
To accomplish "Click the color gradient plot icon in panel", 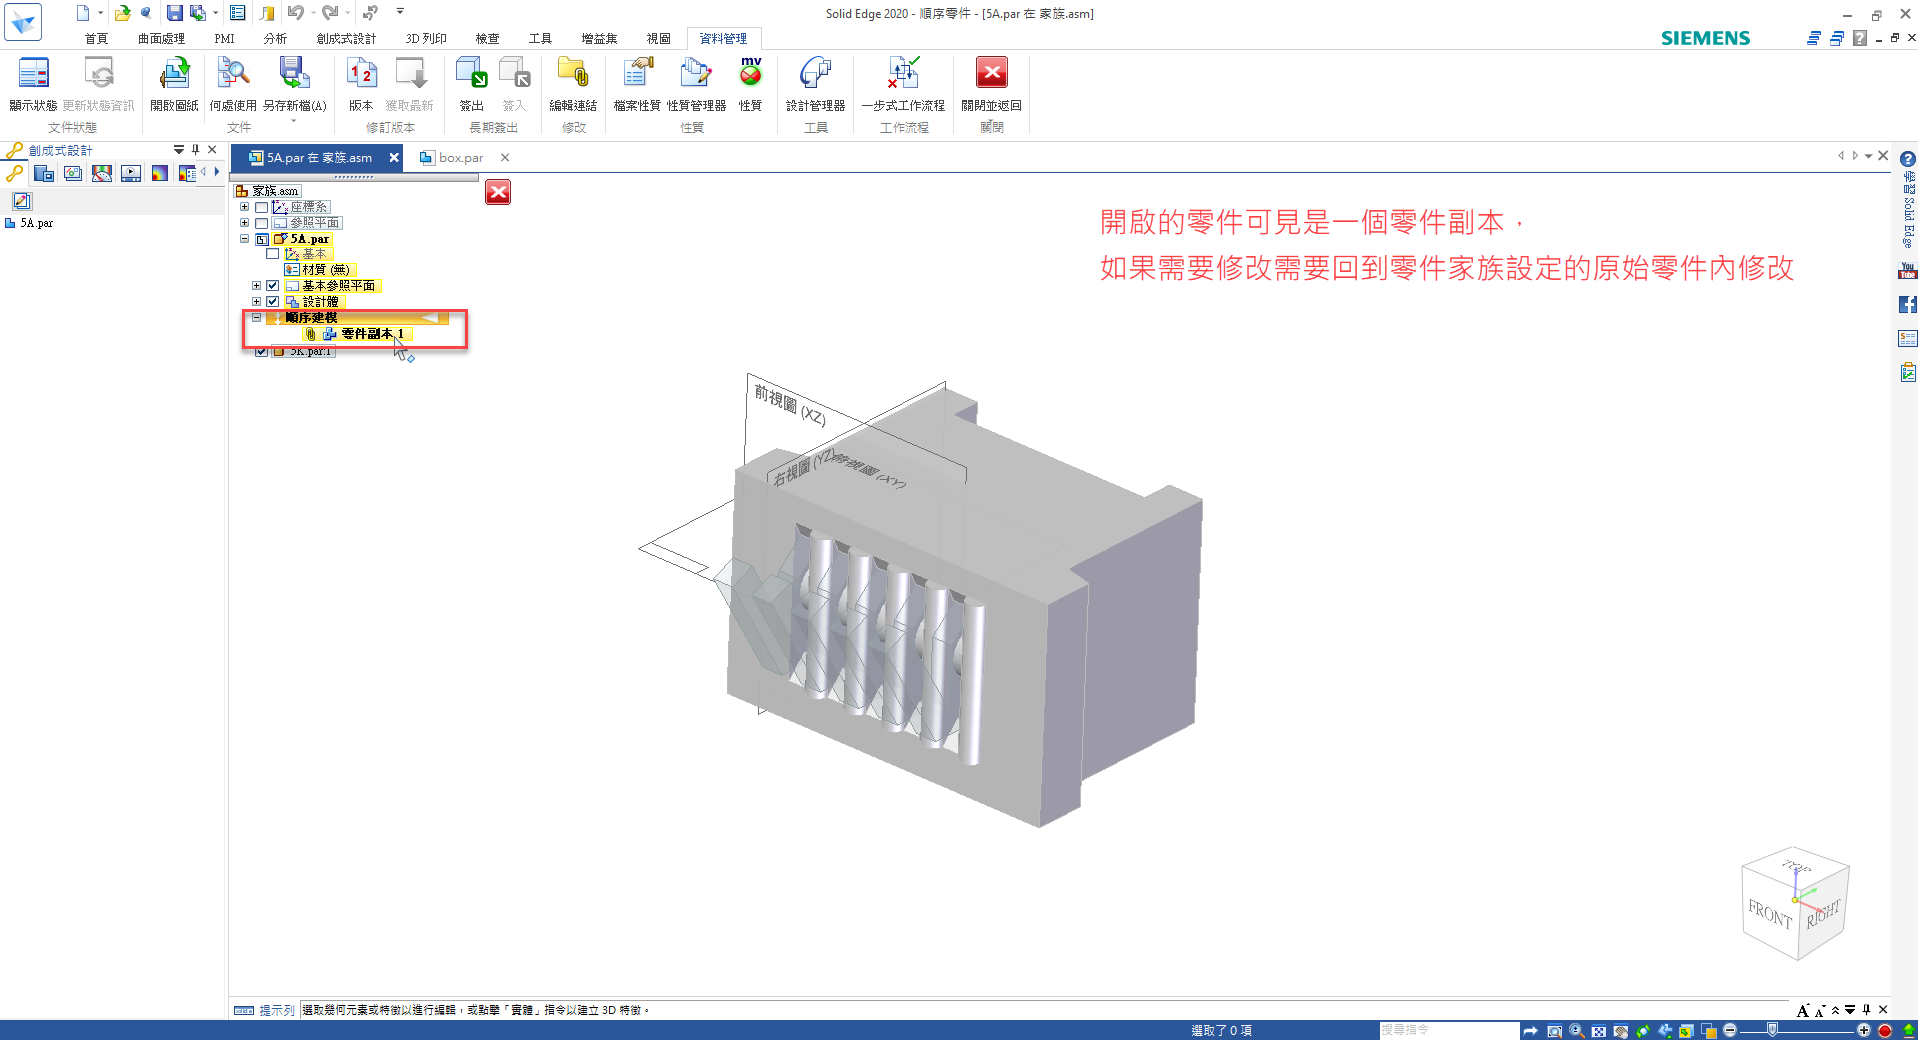I will 159,173.
